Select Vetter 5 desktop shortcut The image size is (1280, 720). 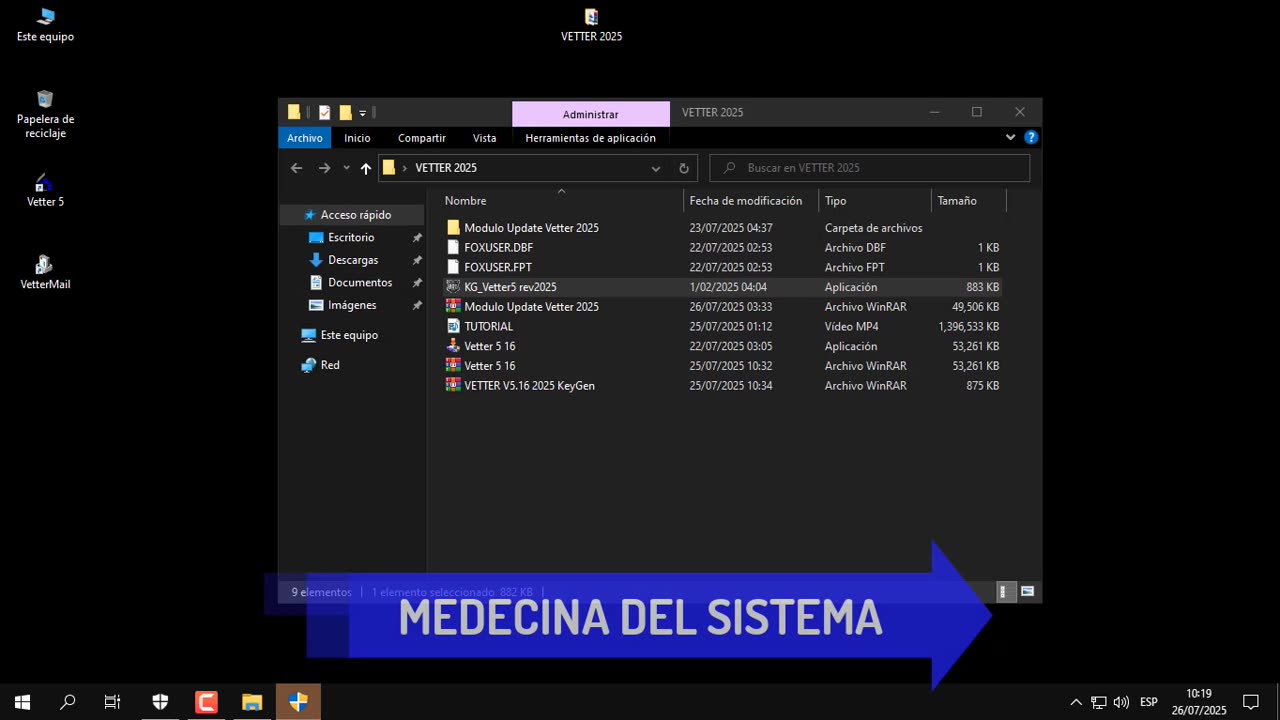point(45,190)
